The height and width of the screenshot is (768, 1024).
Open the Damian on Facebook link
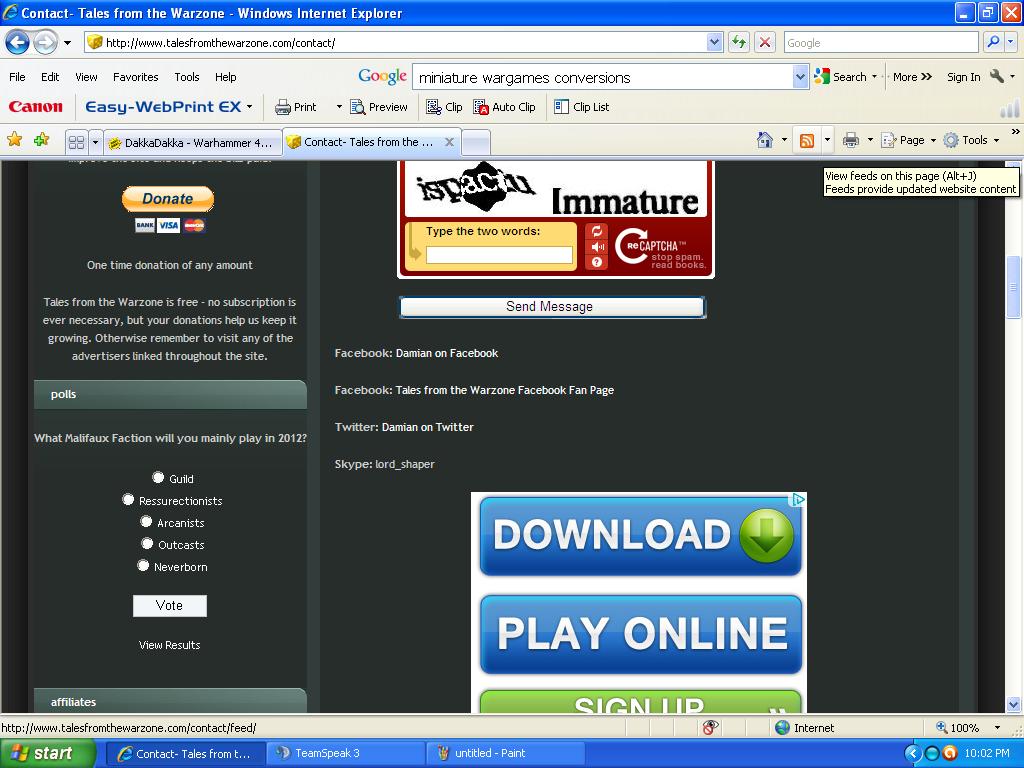pos(447,353)
